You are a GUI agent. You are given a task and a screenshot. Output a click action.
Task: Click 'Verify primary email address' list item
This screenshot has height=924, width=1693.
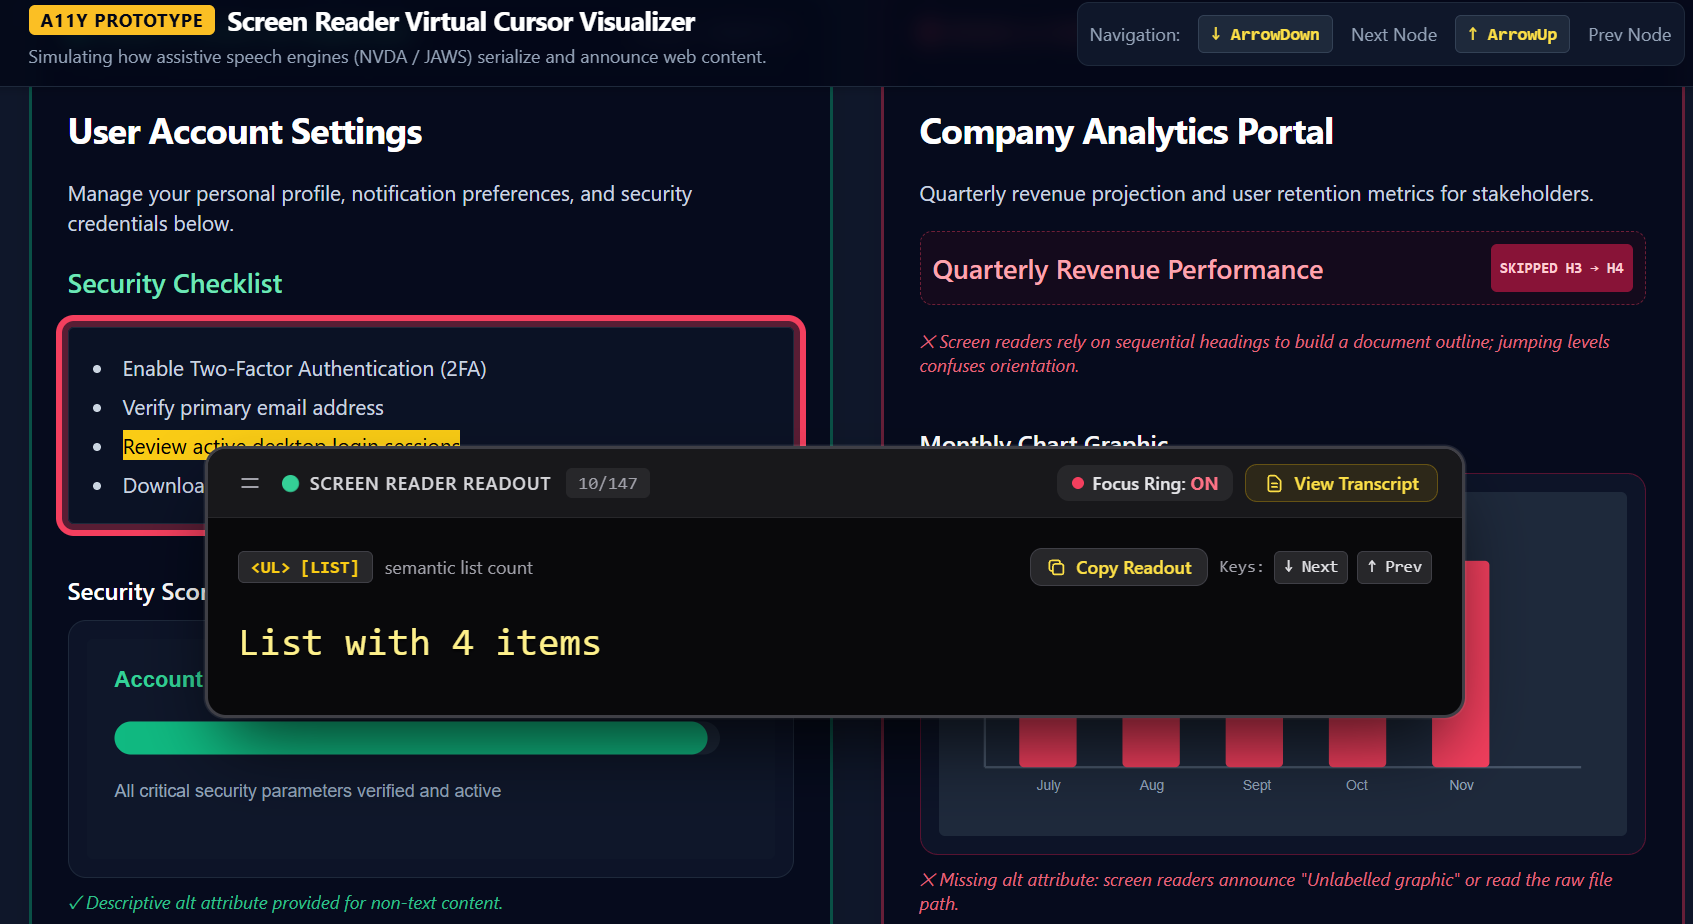click(x=253, y=408)
